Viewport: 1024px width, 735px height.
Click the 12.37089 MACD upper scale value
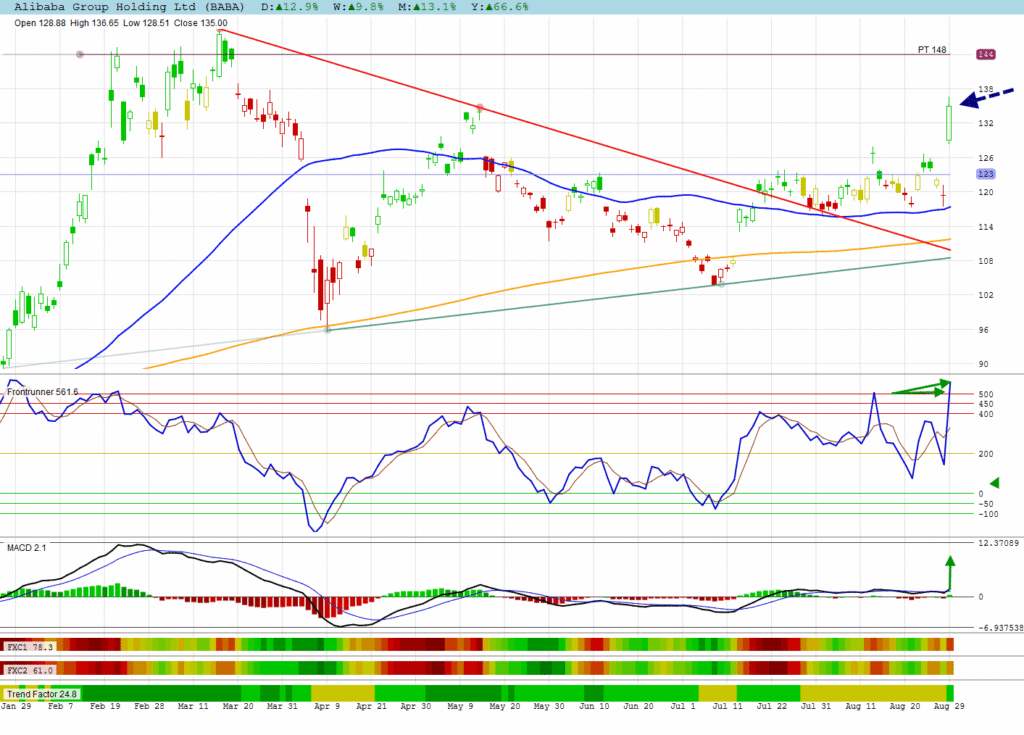click(998, 543)
